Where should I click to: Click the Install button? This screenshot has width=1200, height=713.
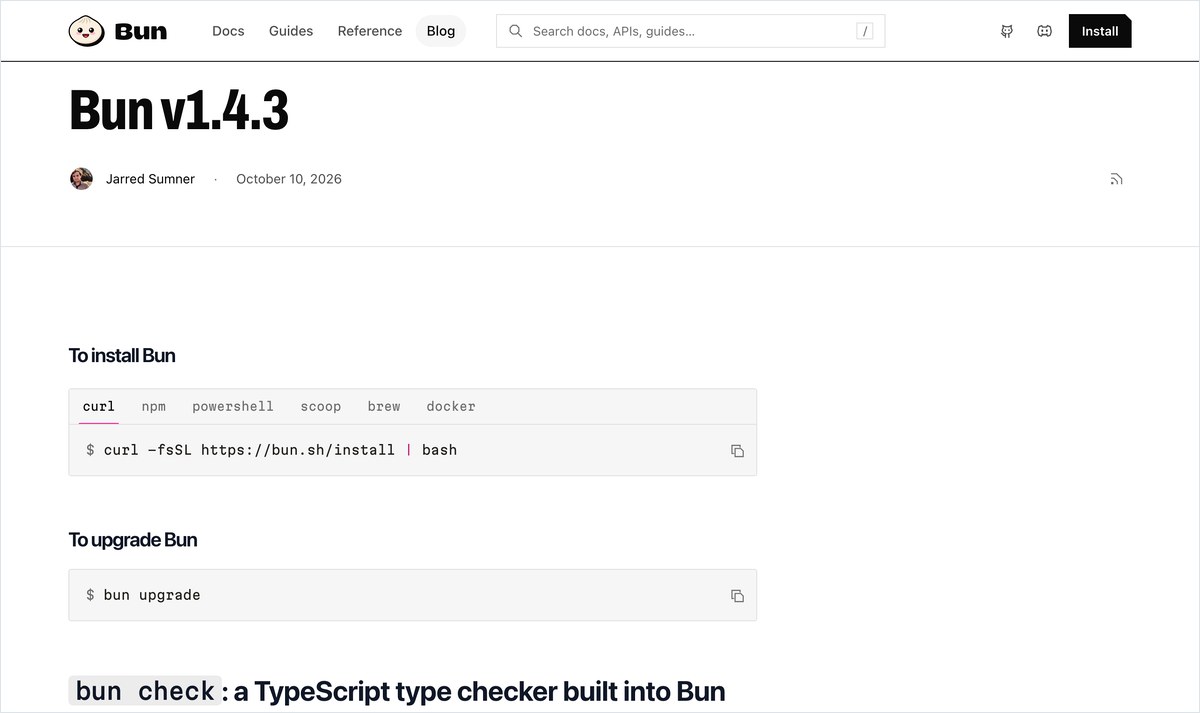pyautogui.click(x=1100, y=31)
